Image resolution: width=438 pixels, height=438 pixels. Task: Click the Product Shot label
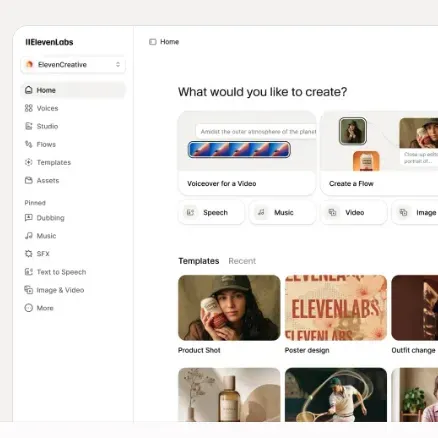tap(199, 350)
